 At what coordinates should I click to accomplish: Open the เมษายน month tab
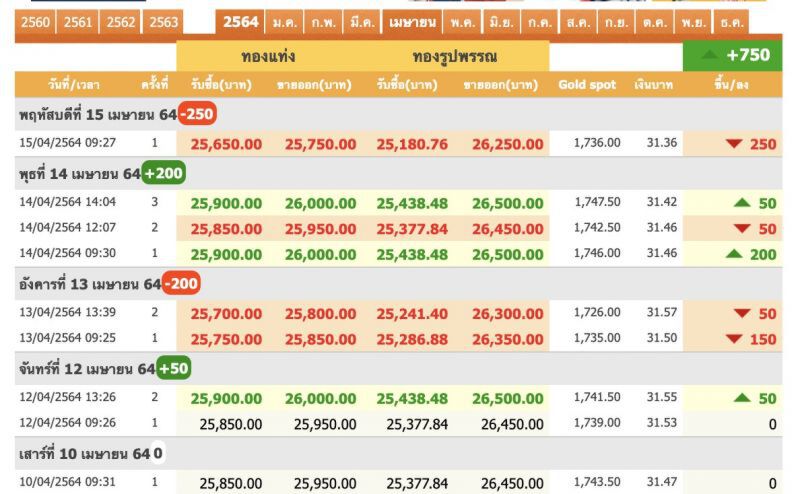coord(412,22)
